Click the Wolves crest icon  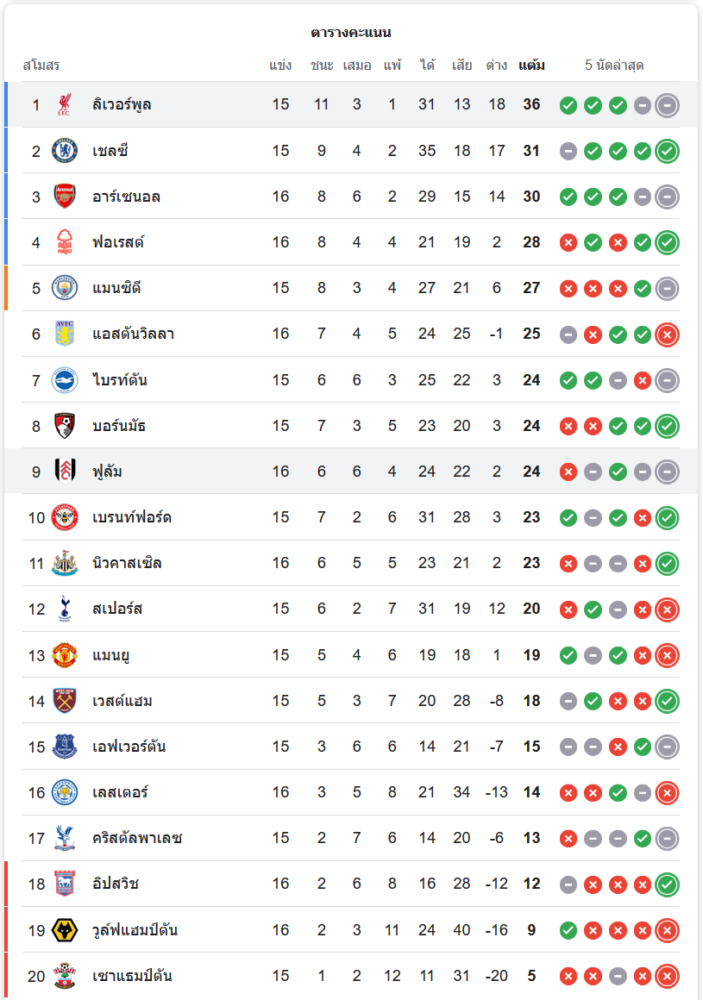pos(65,930)
